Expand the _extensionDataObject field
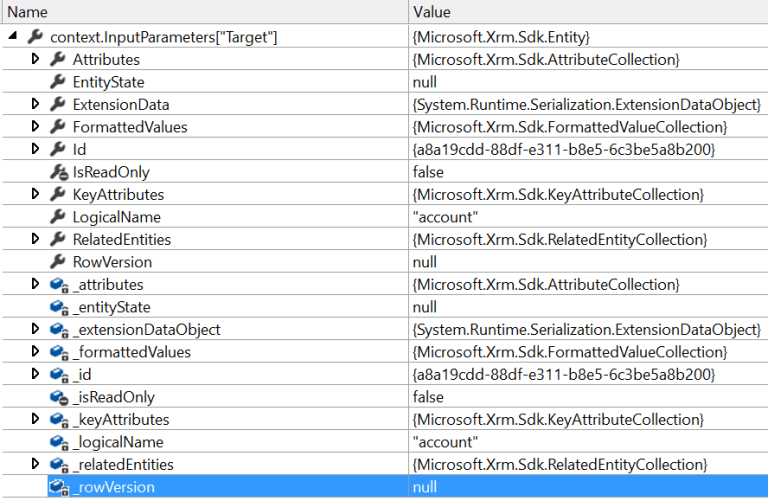Screen dimensions: 768x501 [35, 329]
